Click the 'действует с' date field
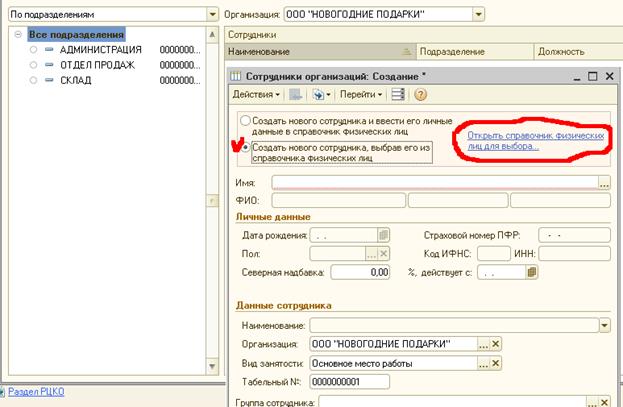The height and width of the screenshot is (407, 623). click(501, 272)
